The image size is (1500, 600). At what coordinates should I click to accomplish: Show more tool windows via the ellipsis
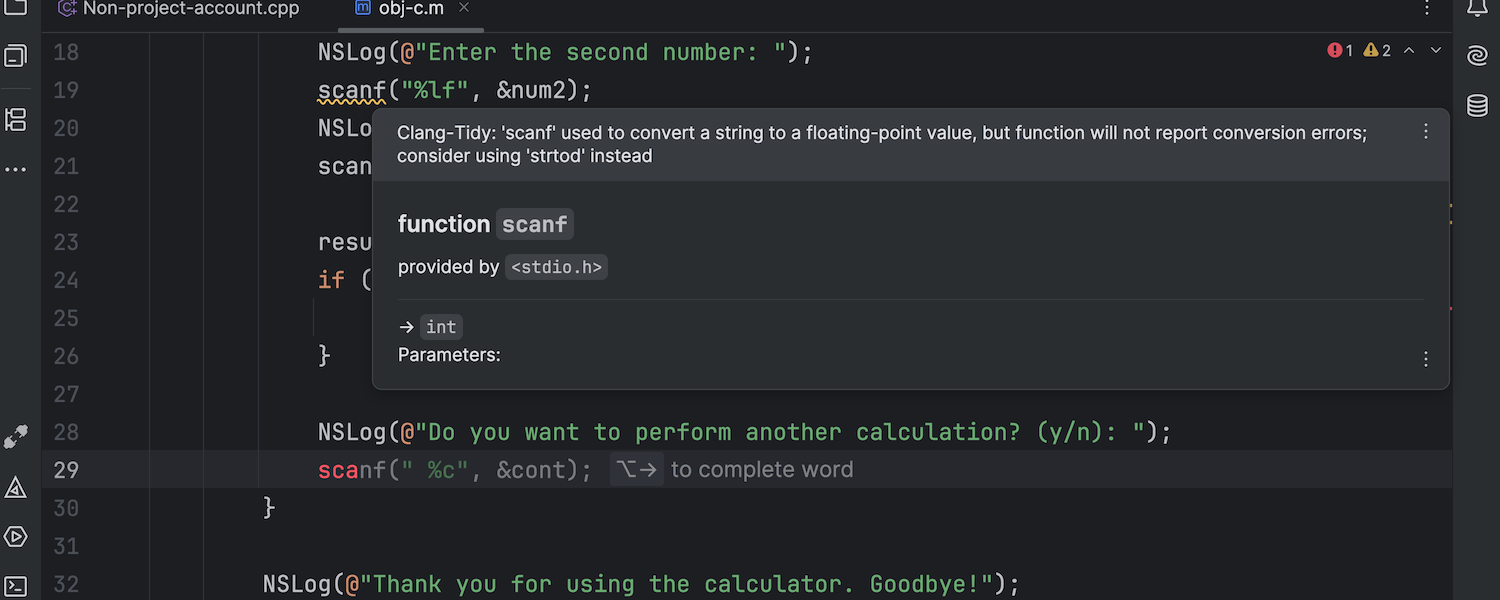click(x=16, y=170)
